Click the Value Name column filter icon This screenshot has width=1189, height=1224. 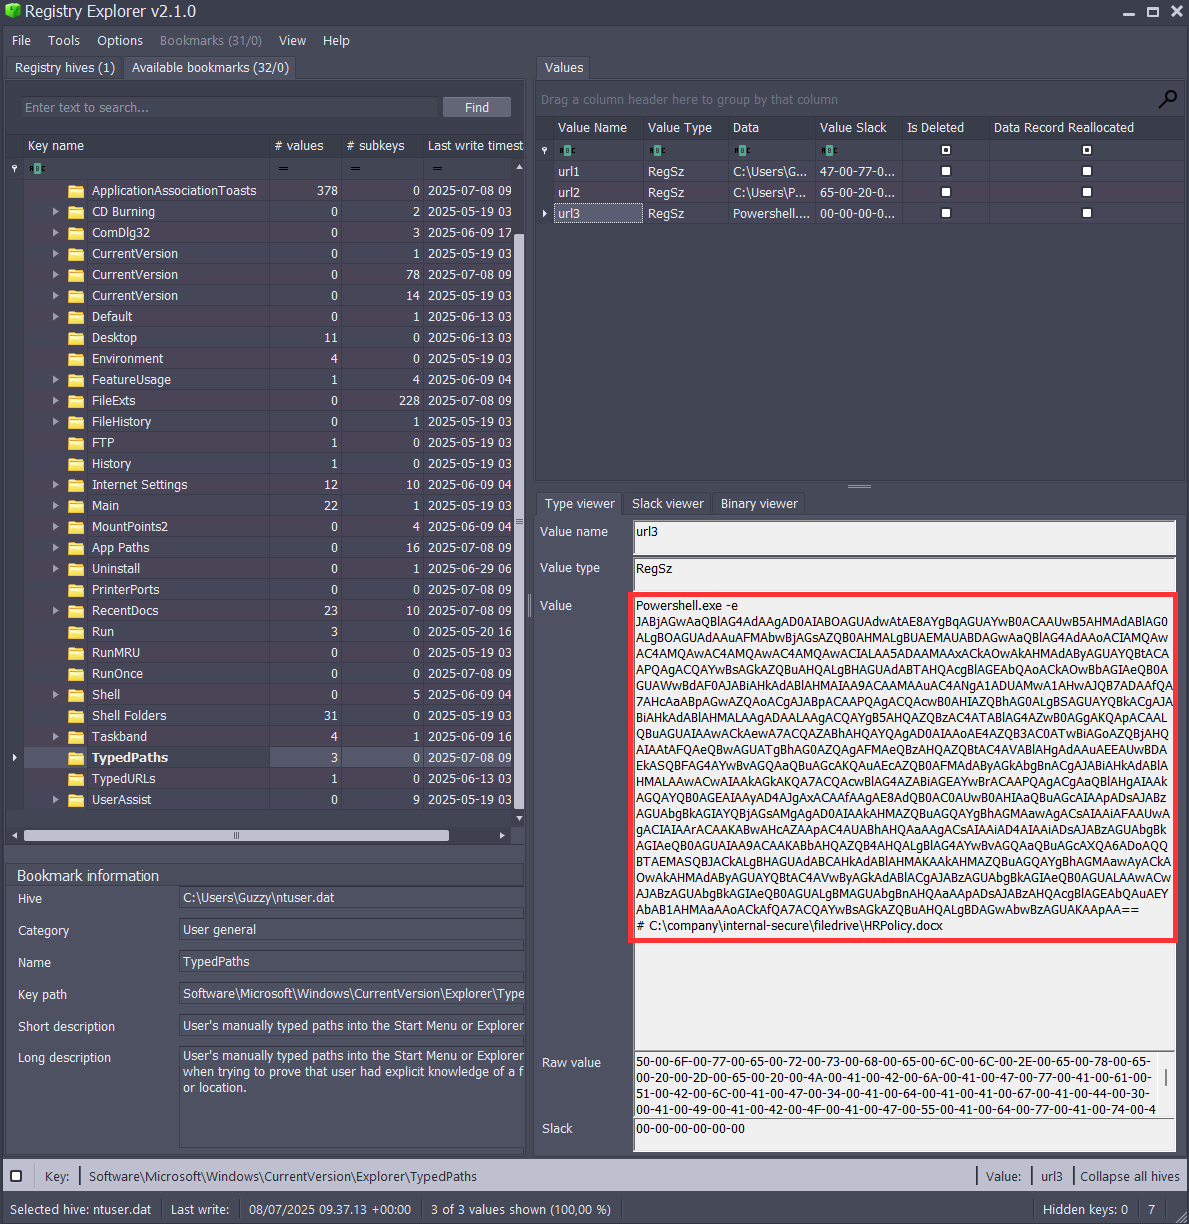click(x=566, y=149)
